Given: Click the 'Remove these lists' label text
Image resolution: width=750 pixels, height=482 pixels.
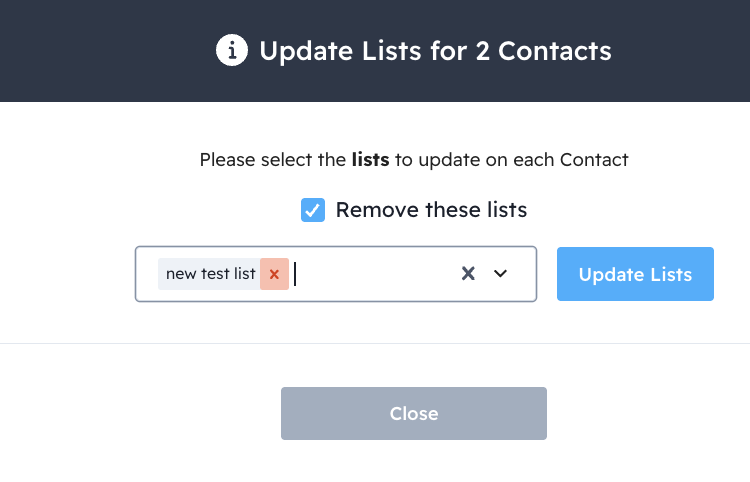Looking at the screenshot, I should [431, 210].
